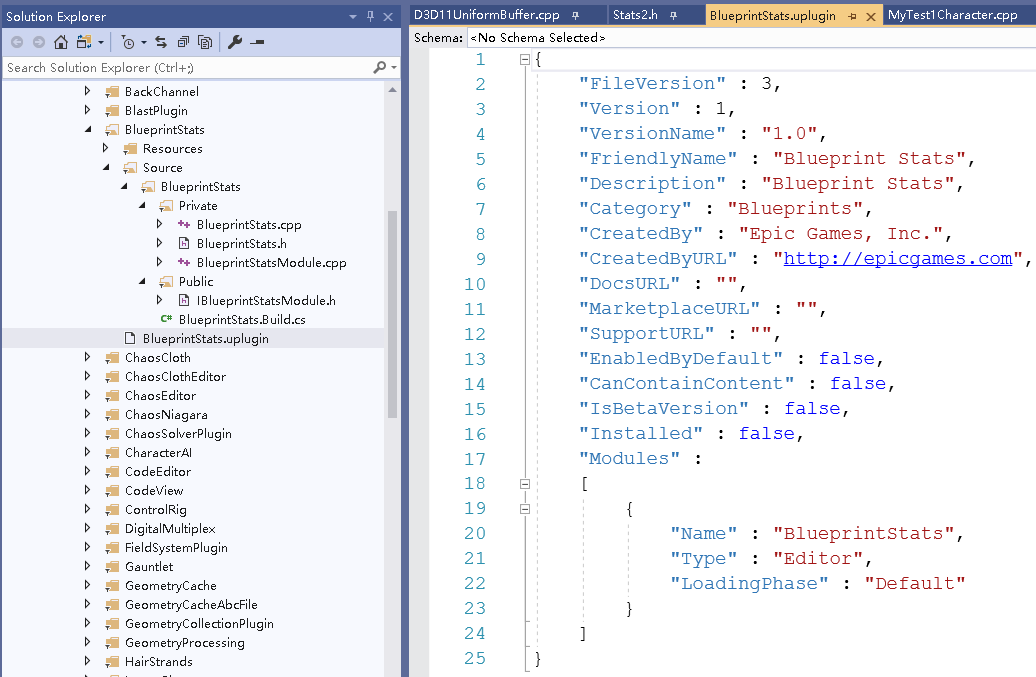Click the CodeEditor folder icon
This screenshot has width=1036, height=677.
[112, 472]
